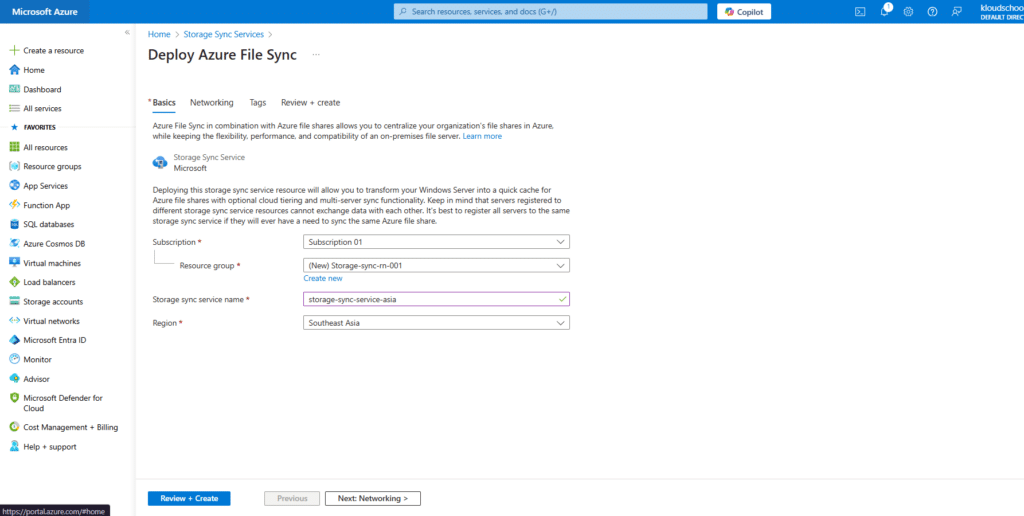Click the Microsoft Entra ID icon
Screen dimensions: 1024x516
15,340
